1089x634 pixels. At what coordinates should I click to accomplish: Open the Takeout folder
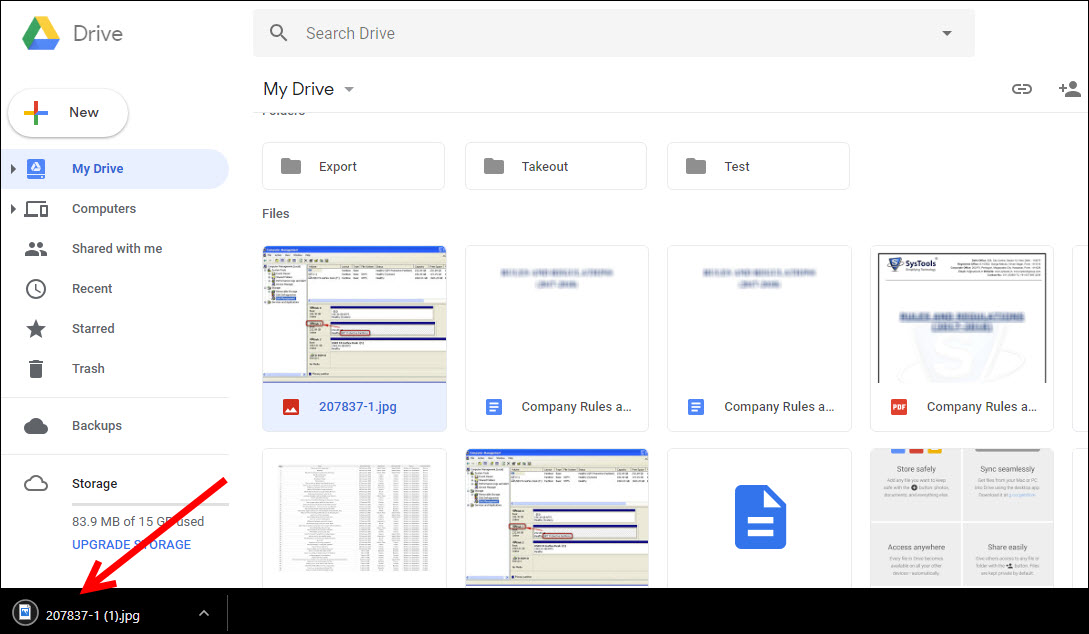pyautogui.click(x=556, y=166)
